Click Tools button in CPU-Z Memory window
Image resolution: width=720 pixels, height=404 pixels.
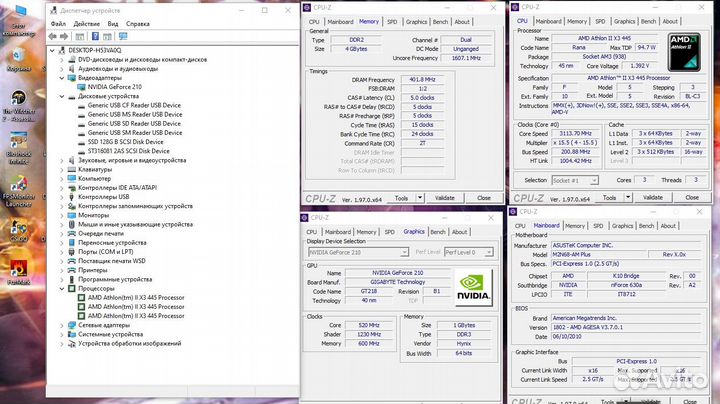tap(401, 198)
